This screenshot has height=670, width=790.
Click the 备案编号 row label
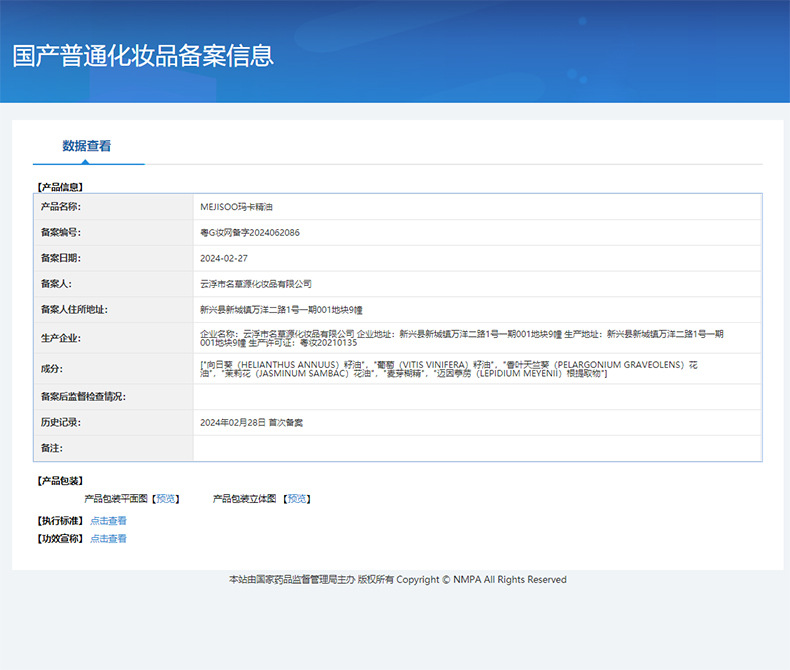coord(60,232)
